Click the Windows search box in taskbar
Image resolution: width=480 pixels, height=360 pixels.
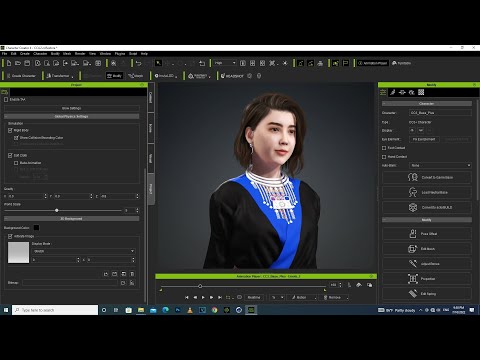tap(55, 310)
